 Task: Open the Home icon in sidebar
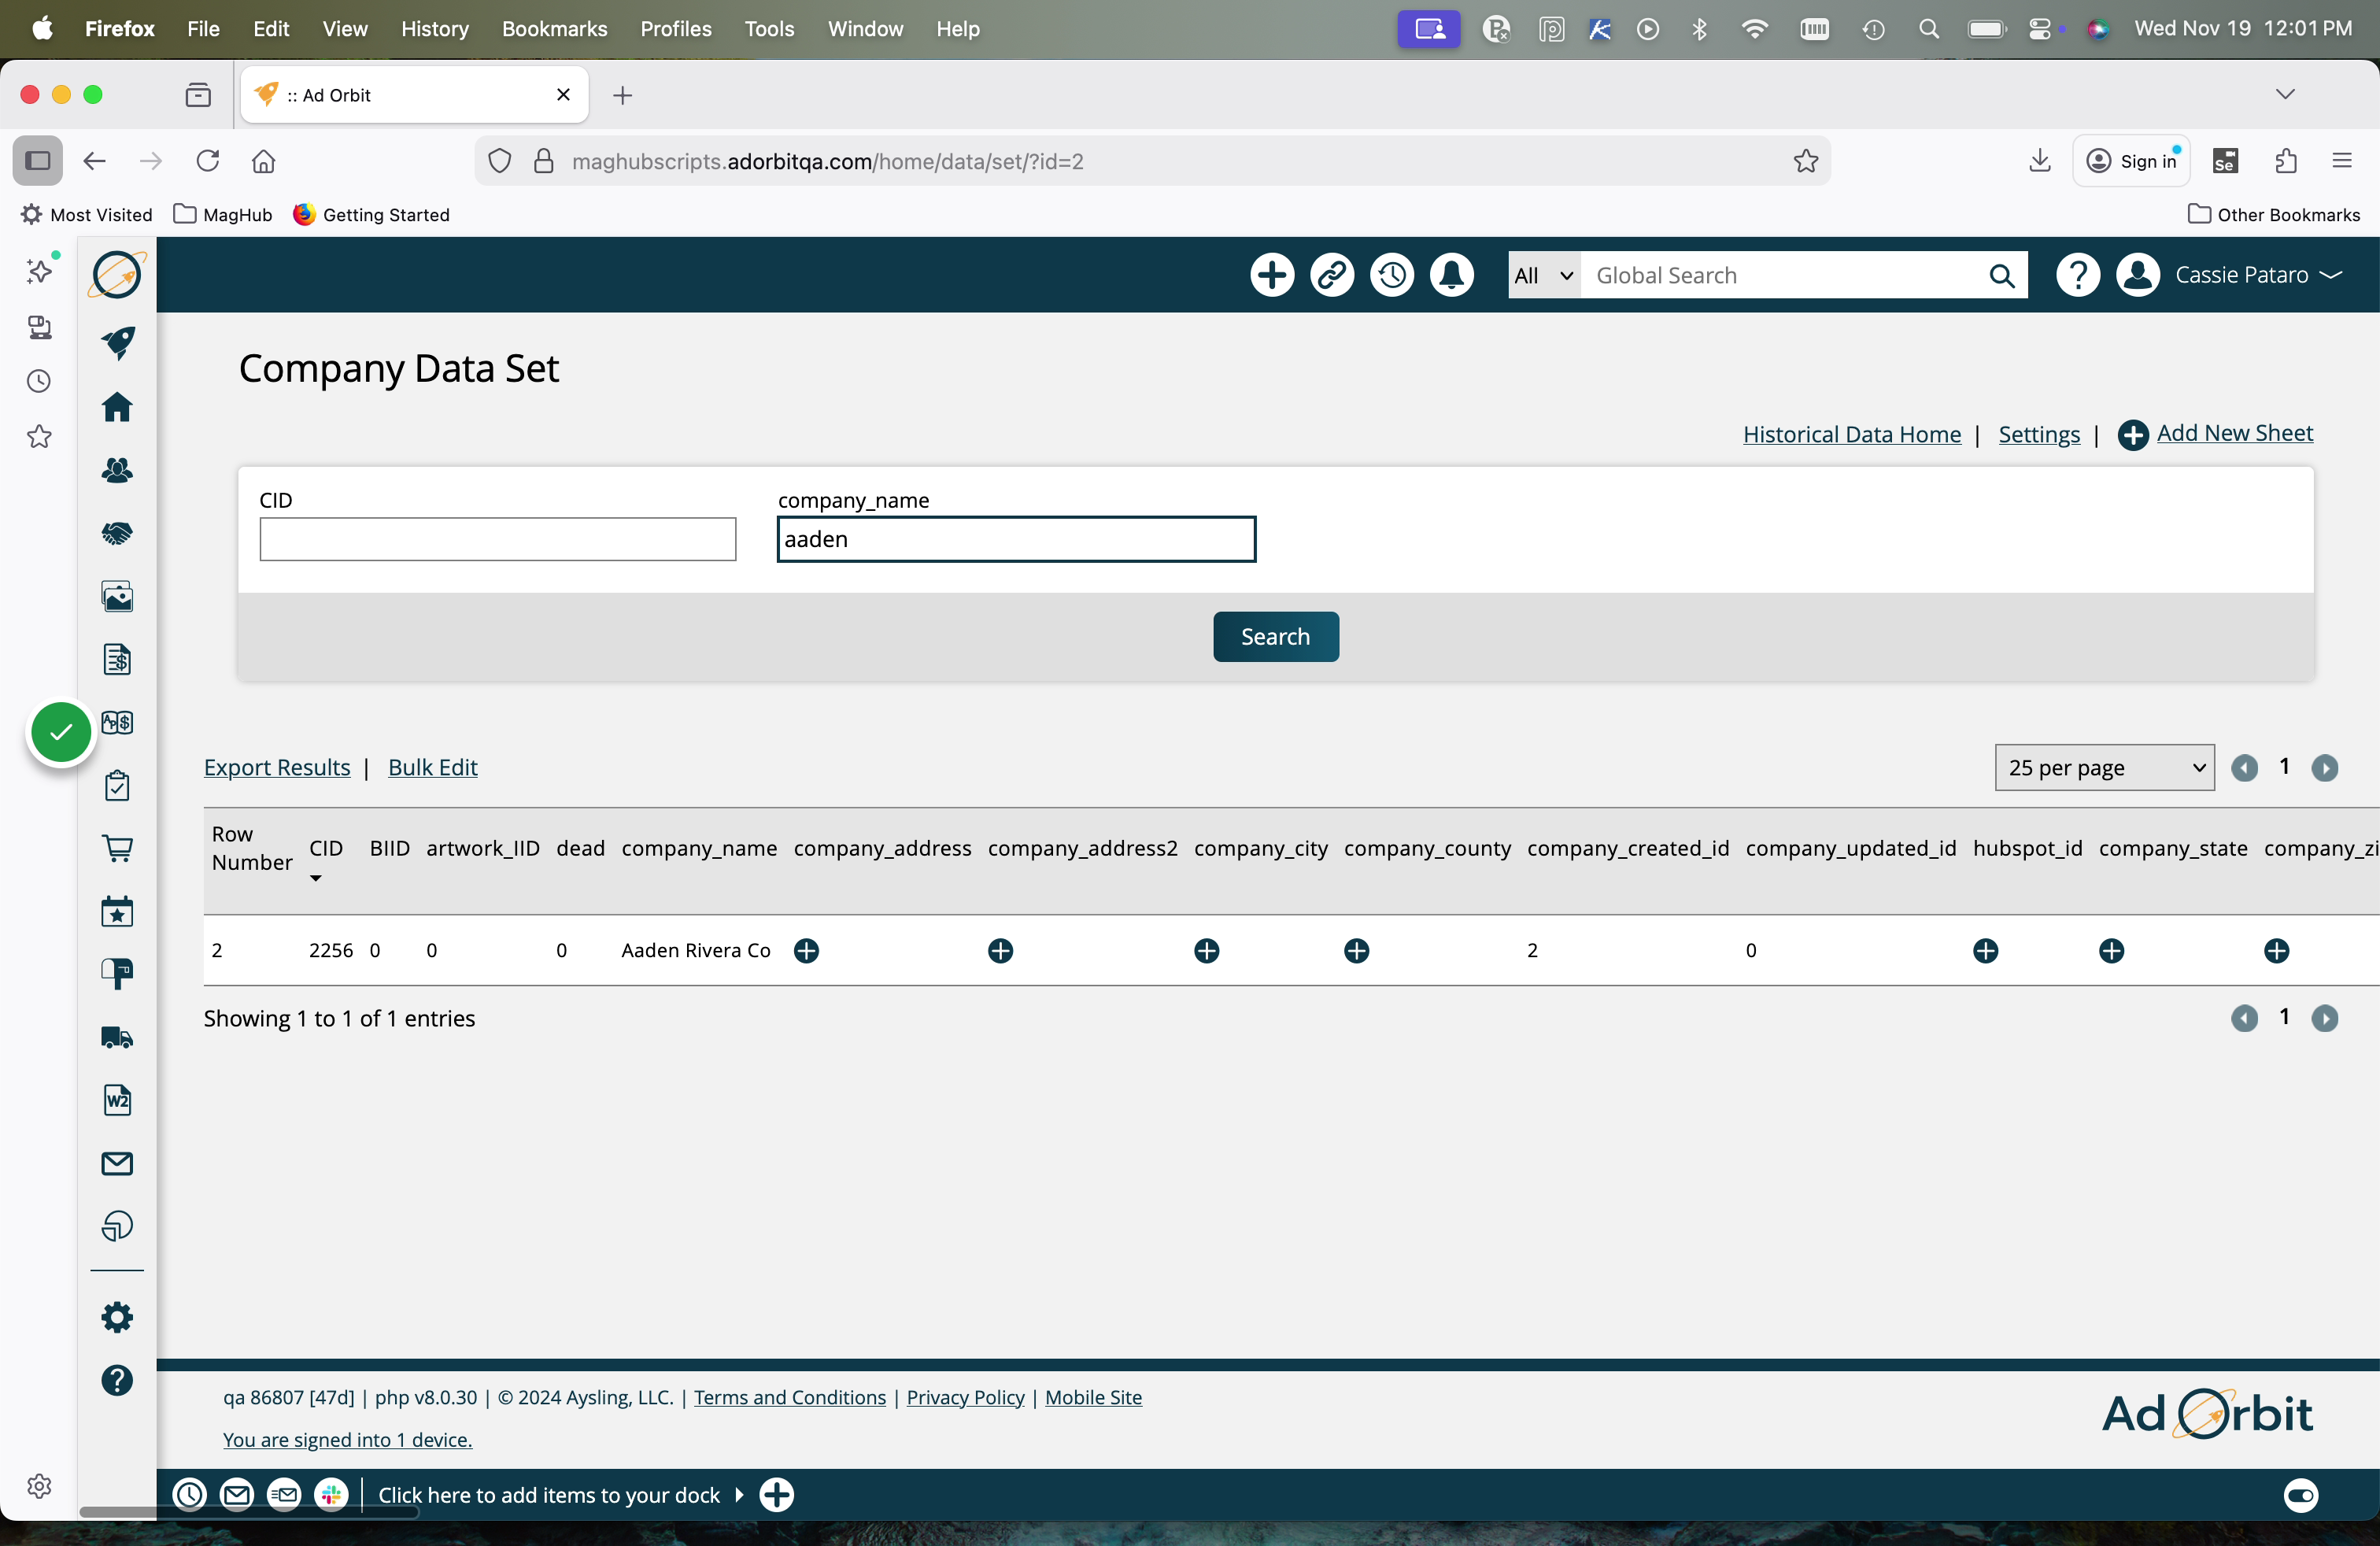(x=117, y=407)
